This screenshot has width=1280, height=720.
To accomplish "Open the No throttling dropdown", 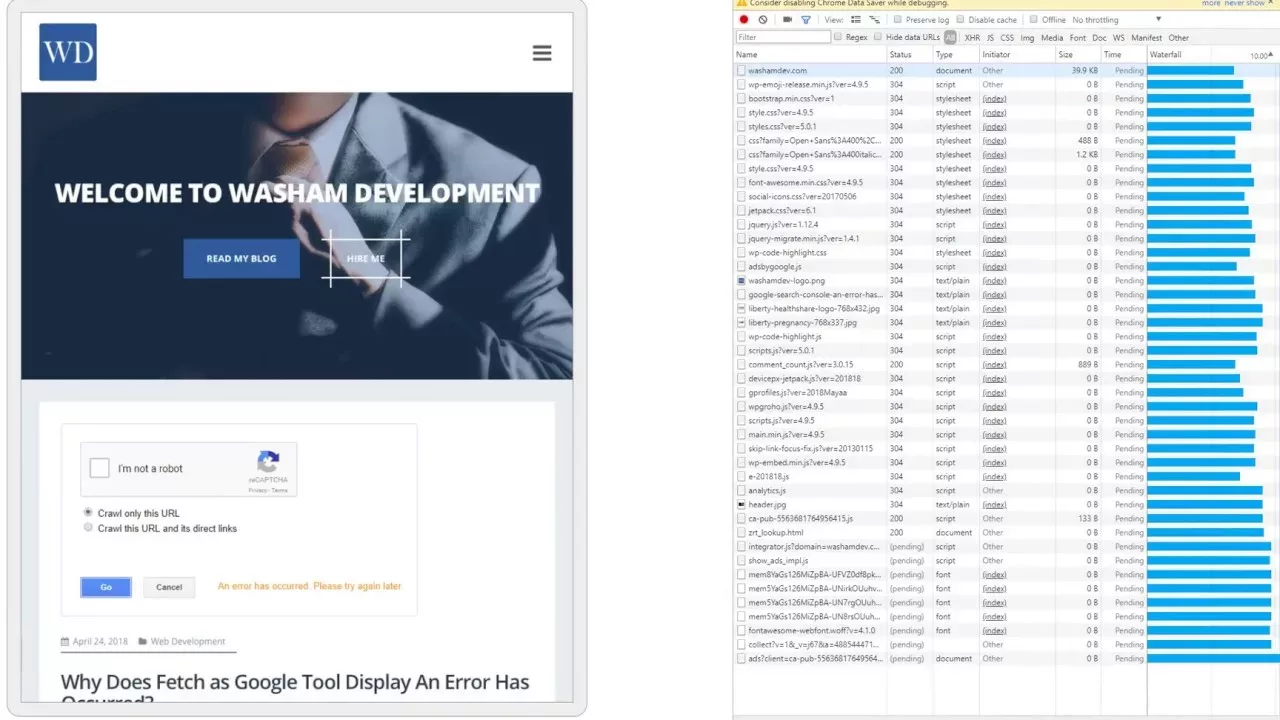I will pos(1116,20).
